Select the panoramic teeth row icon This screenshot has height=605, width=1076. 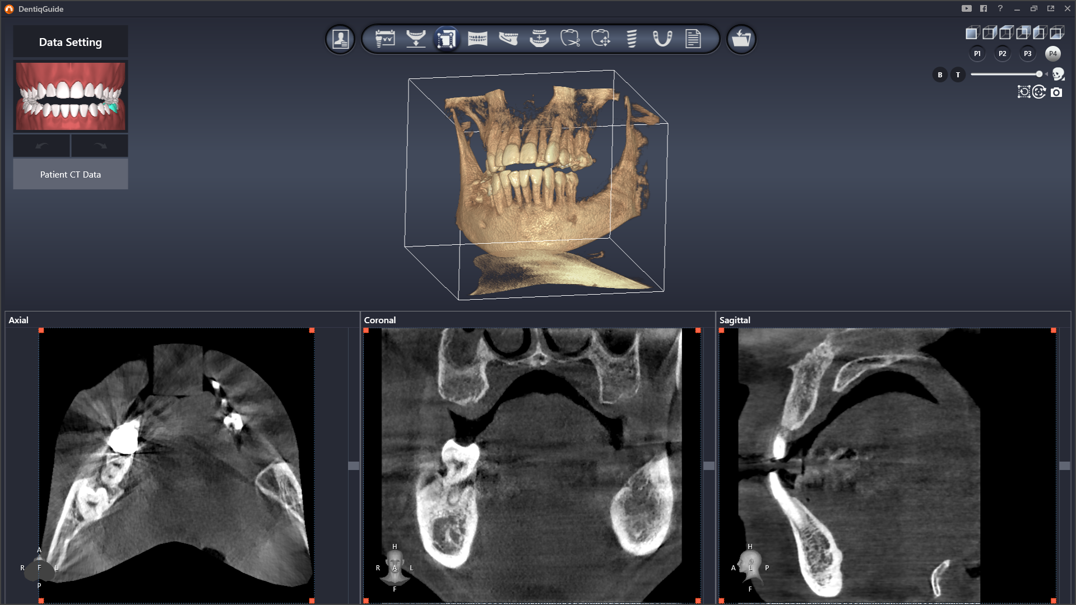coord(478,39)
